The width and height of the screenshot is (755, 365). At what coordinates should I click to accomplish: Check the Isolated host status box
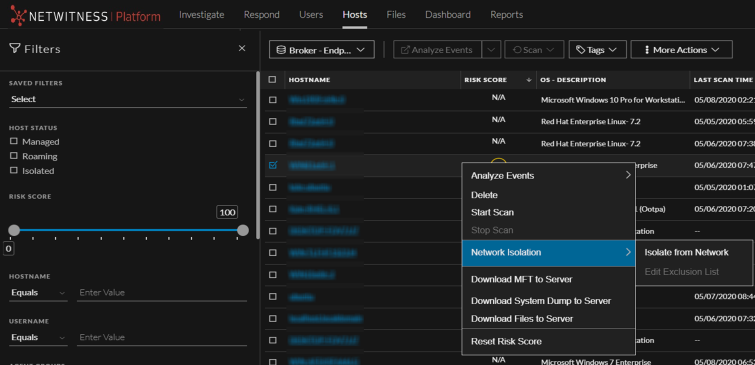(x=13, y=170)
